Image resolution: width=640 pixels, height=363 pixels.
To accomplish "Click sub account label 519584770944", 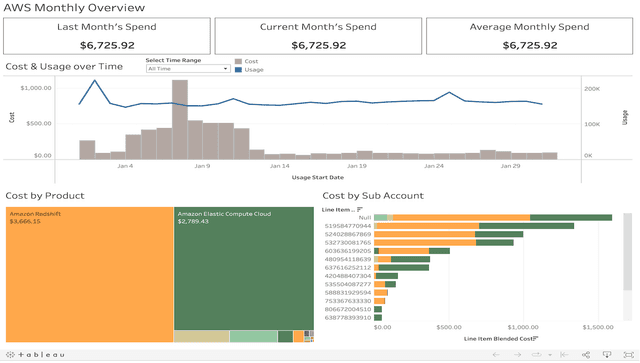I will point(348,226).
